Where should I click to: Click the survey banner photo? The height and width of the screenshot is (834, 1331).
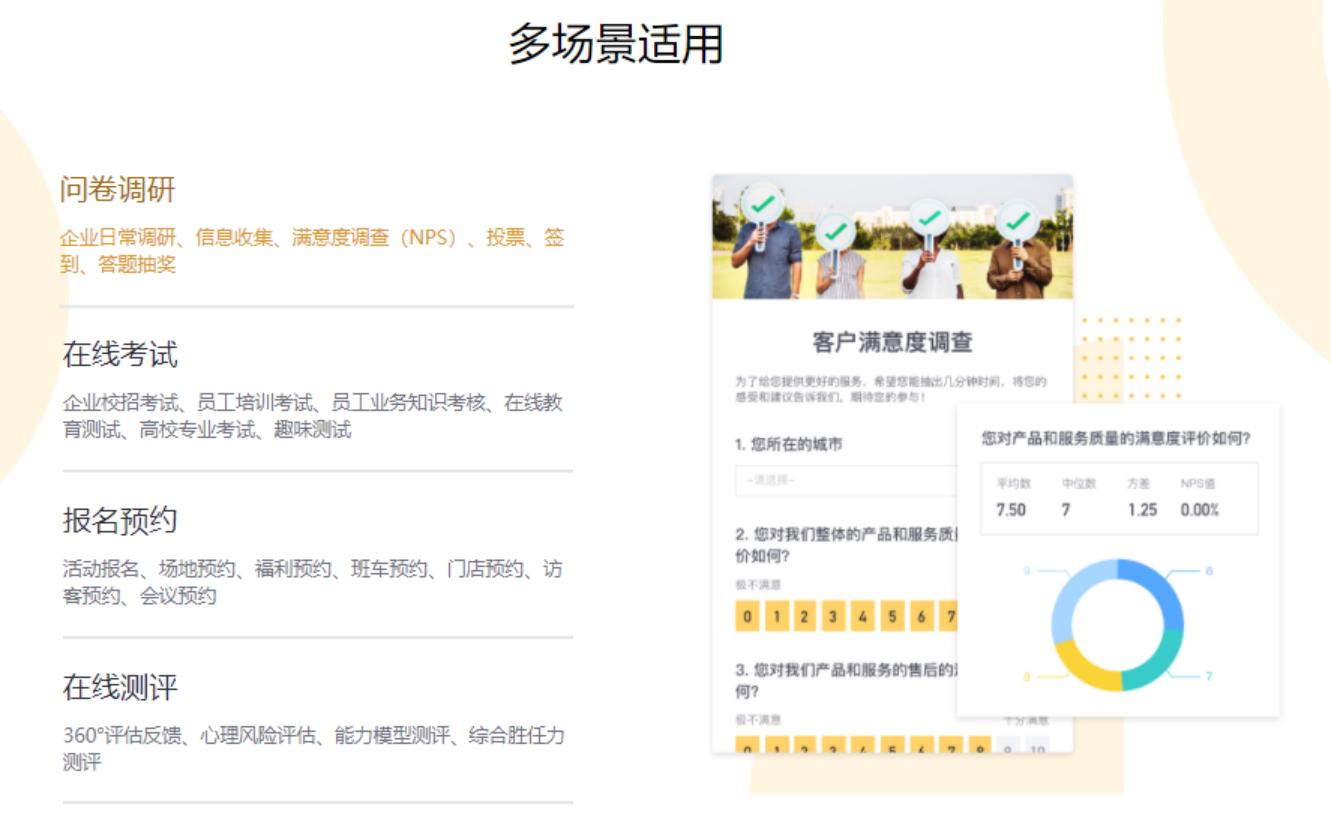895,235
